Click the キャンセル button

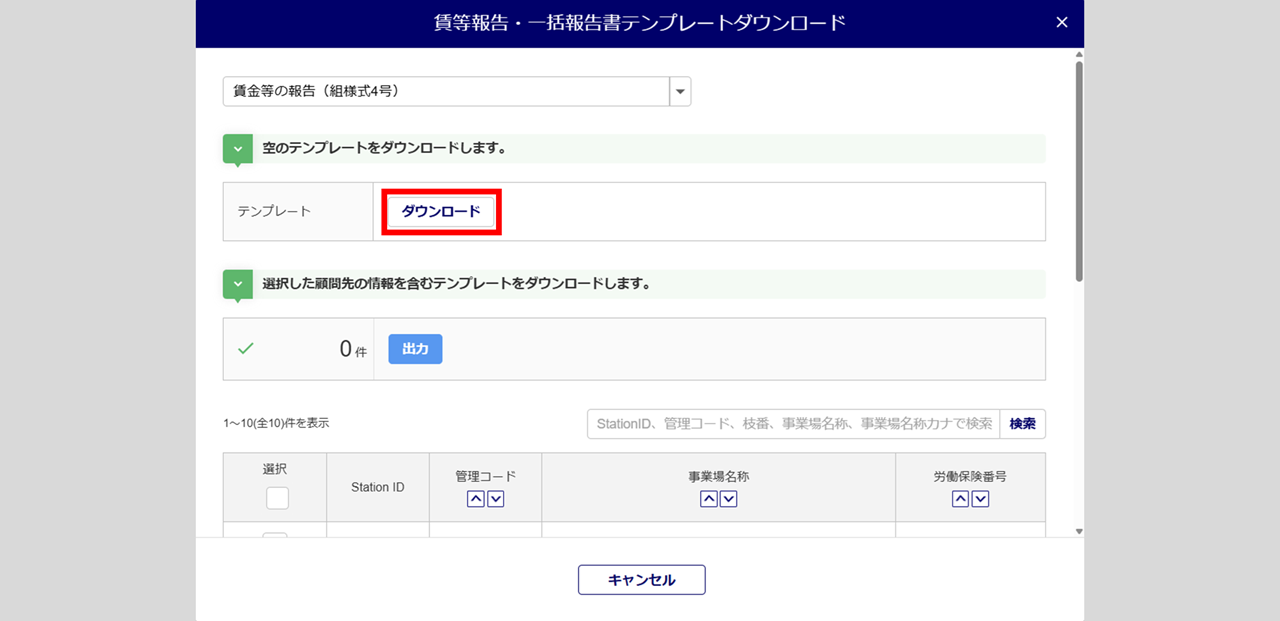(641, 580)
